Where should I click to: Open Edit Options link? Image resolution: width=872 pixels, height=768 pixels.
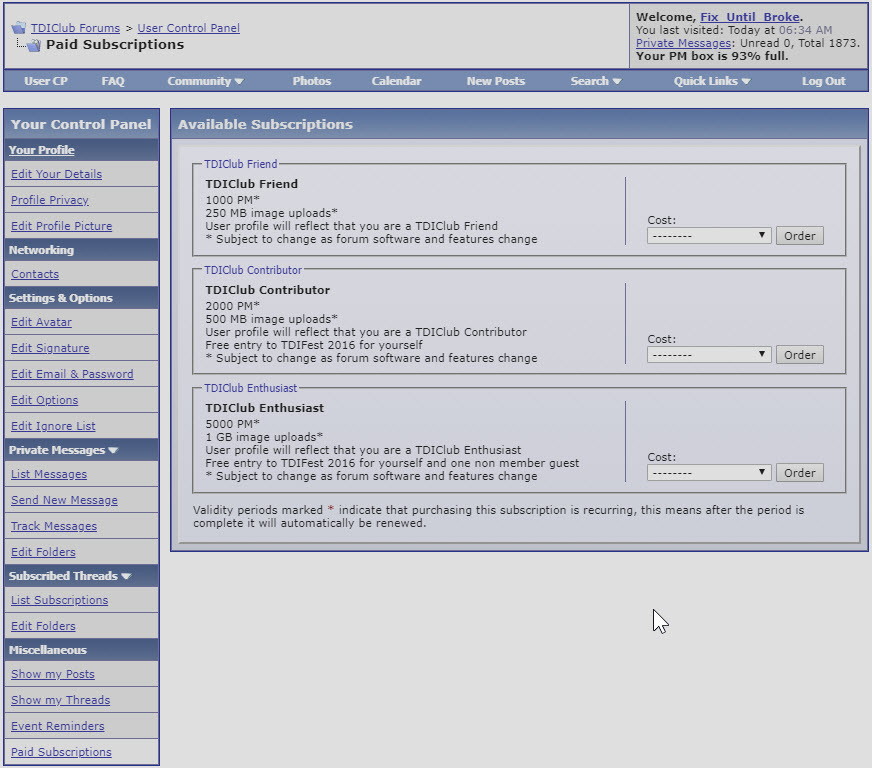[x=44, y=400]
